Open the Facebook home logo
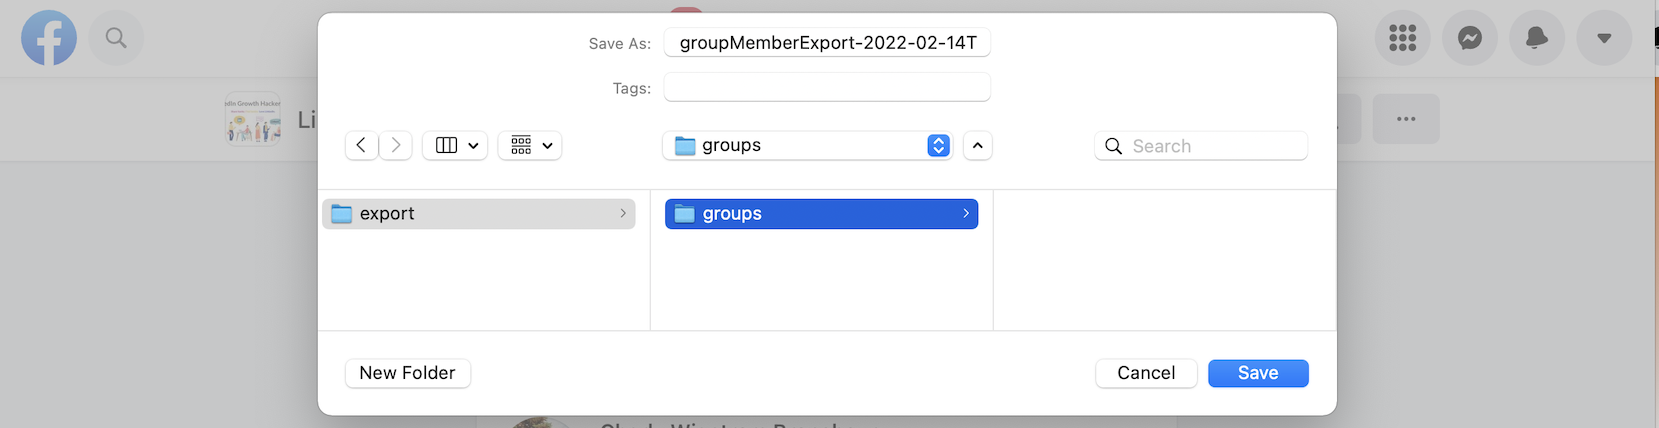Image resolution: width=1659 pixels, height=428 pixels. (49, 38)
